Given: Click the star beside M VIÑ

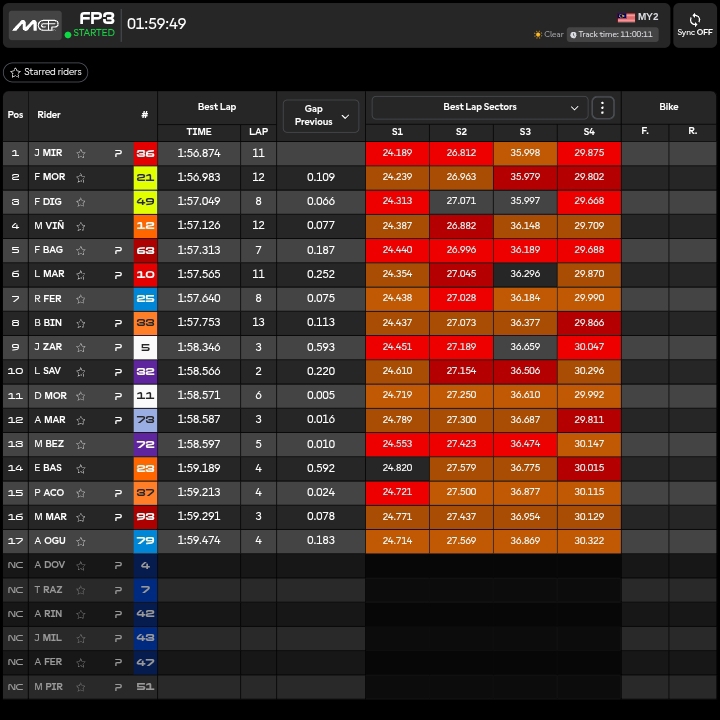Looking at the screenshot, I should coord(81,226).
